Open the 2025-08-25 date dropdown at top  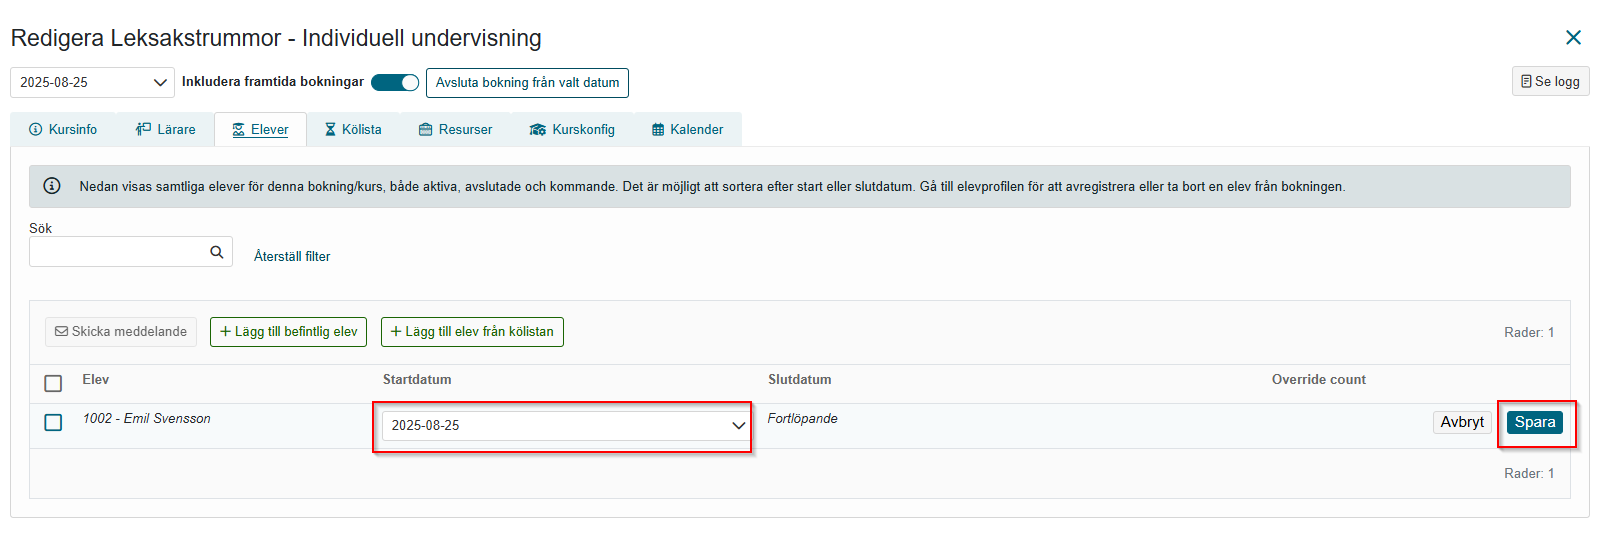[x=92, y=82]
